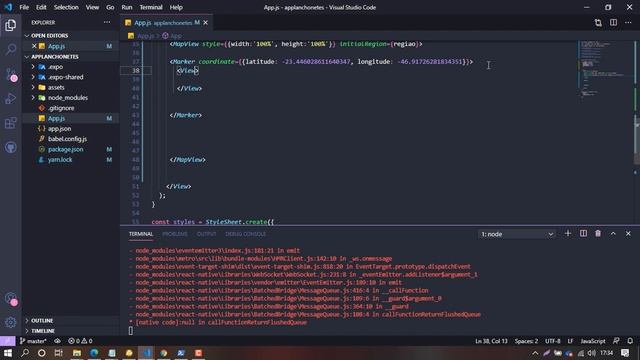The image size is (640, 360).
Task: Open the File menu
Action: tap(24, 7)
